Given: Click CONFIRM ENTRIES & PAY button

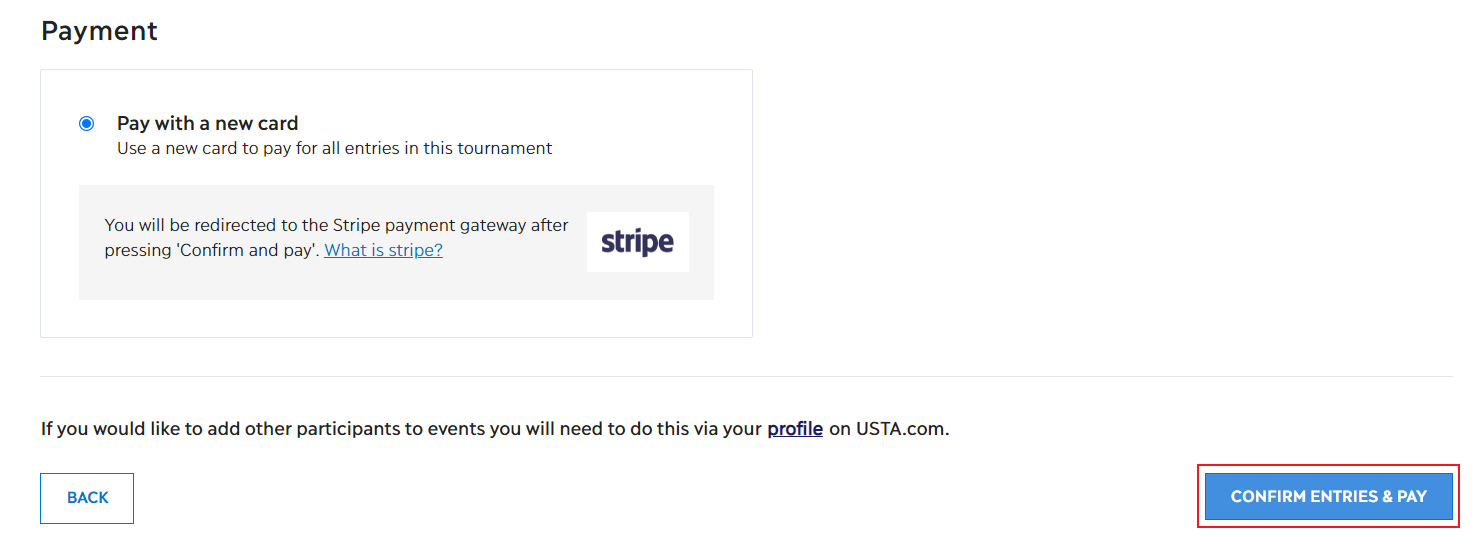Looking at the screenshot, I should 1328,497.
